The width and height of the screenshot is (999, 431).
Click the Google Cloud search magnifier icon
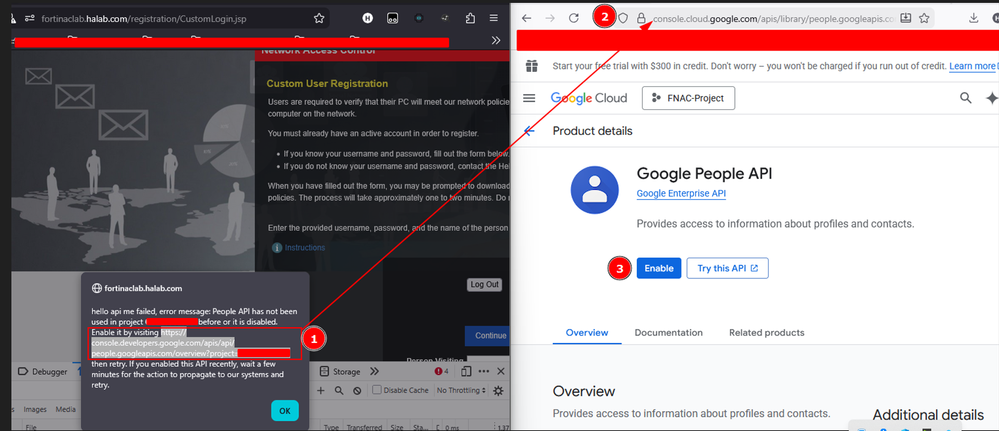pyautogui.click(x=966, y=98)
